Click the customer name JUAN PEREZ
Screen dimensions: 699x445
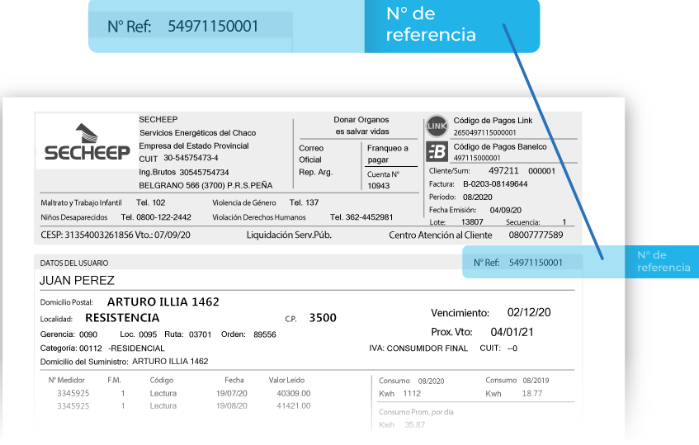77,280
